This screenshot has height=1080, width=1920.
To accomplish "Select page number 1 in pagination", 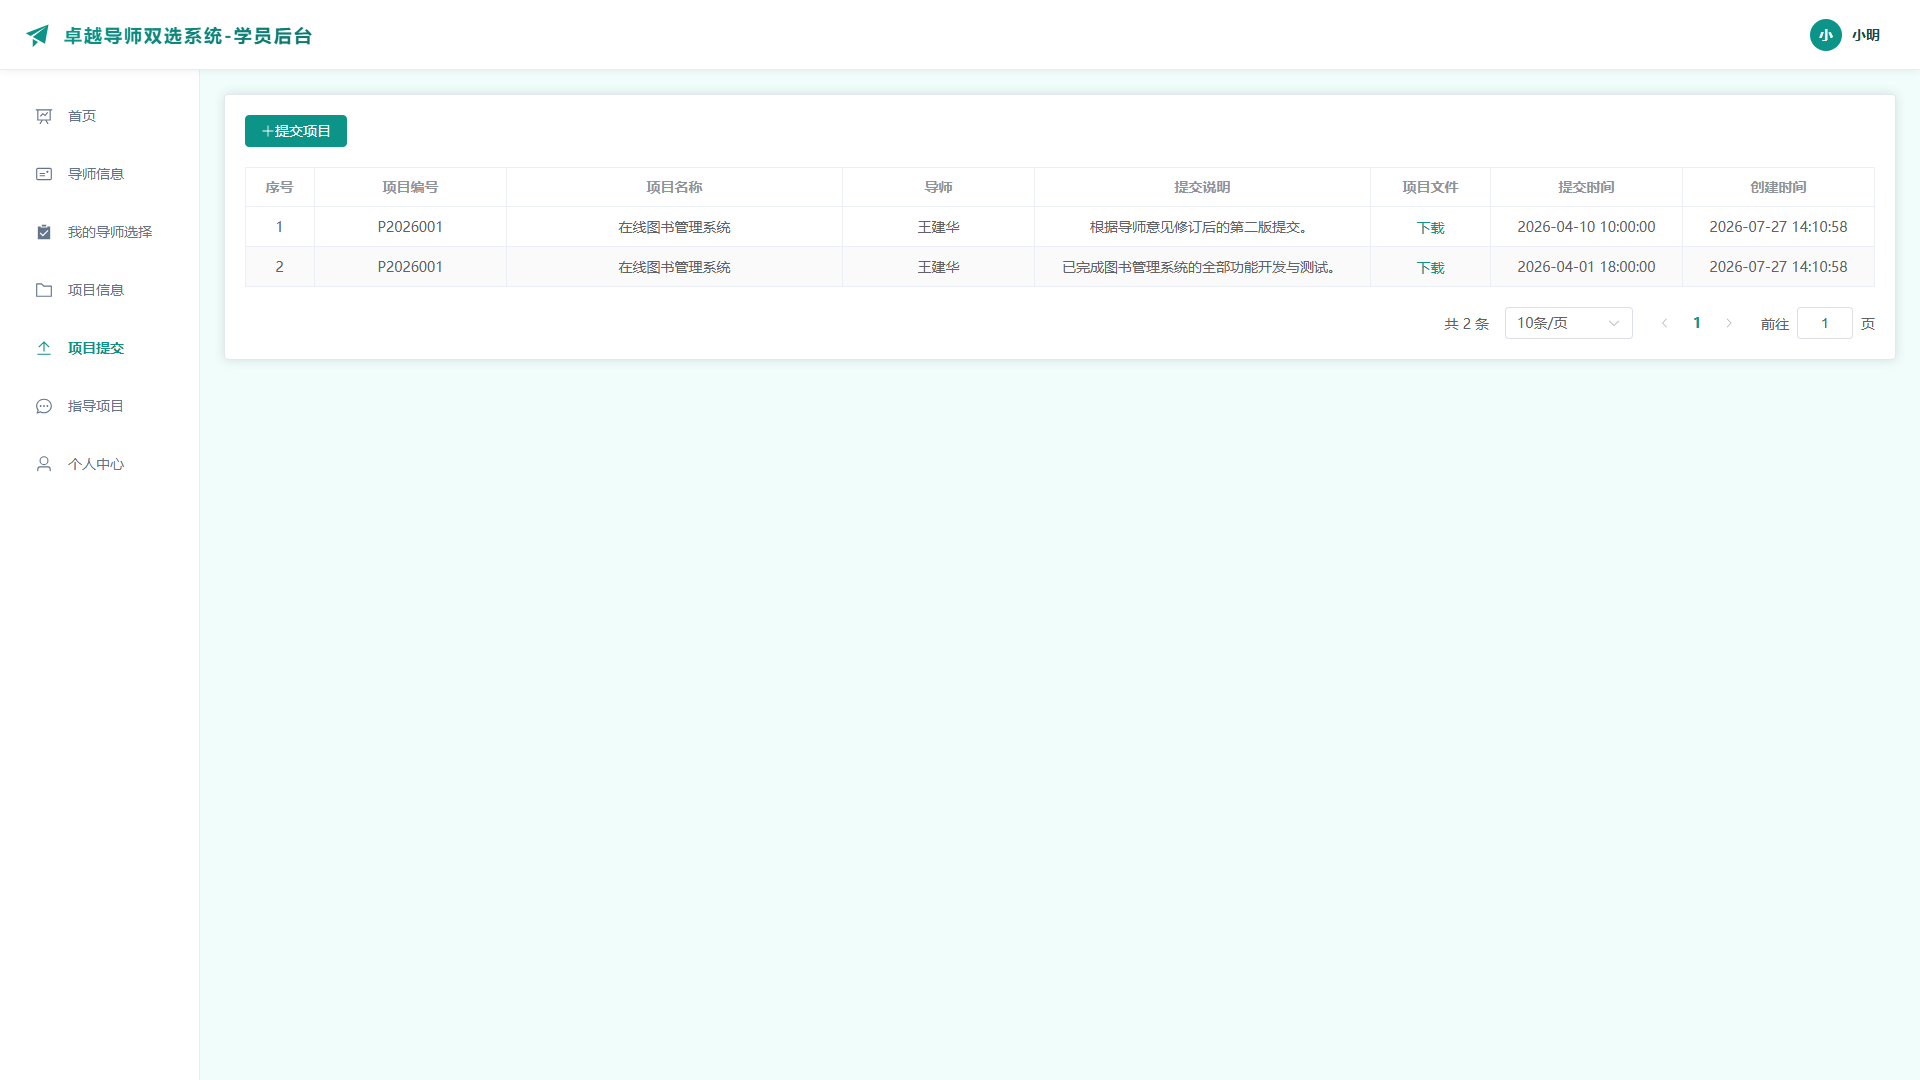I will pyautogui.click(x=1697, y=323).
